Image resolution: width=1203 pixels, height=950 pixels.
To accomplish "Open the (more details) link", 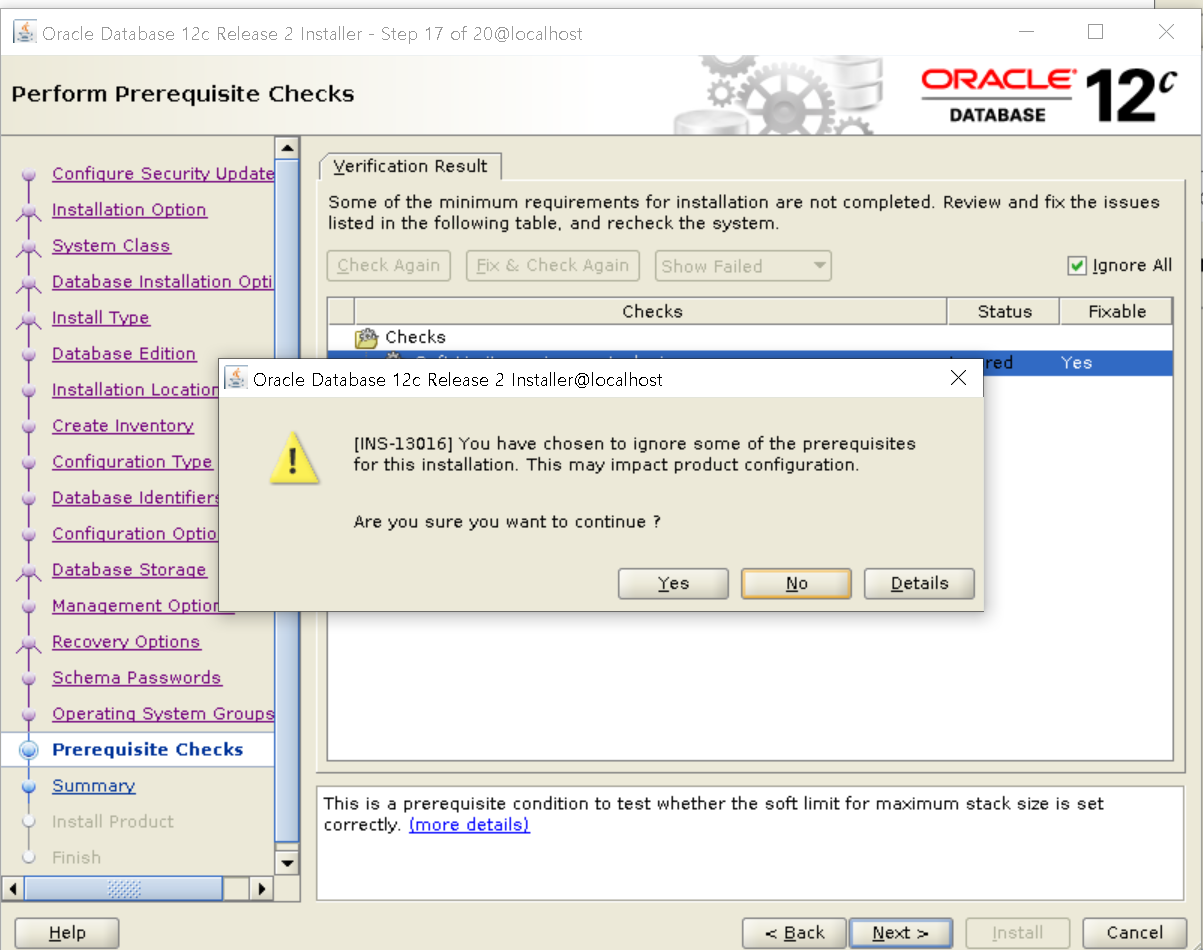I will click(469, 825).
